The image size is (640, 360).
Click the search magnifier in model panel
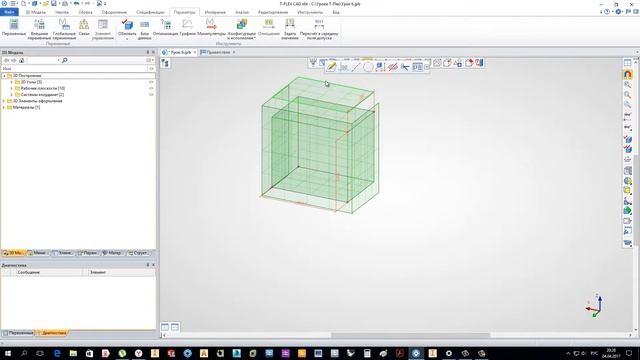point(64,60)
